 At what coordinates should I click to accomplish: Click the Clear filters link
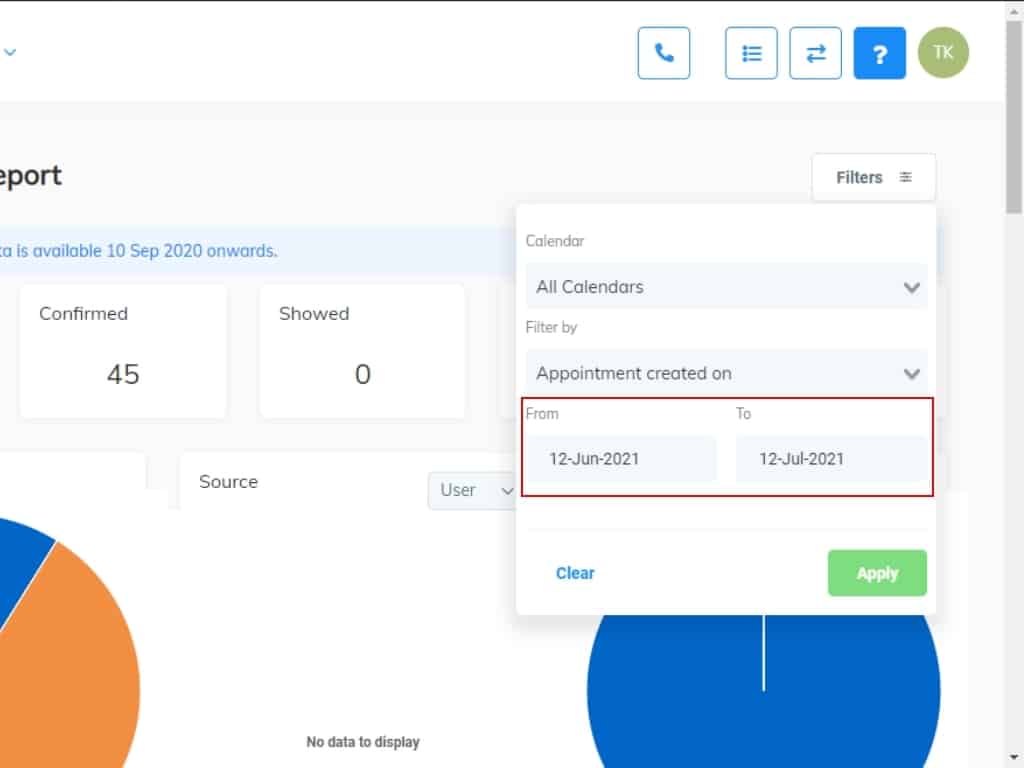point(575,573)
